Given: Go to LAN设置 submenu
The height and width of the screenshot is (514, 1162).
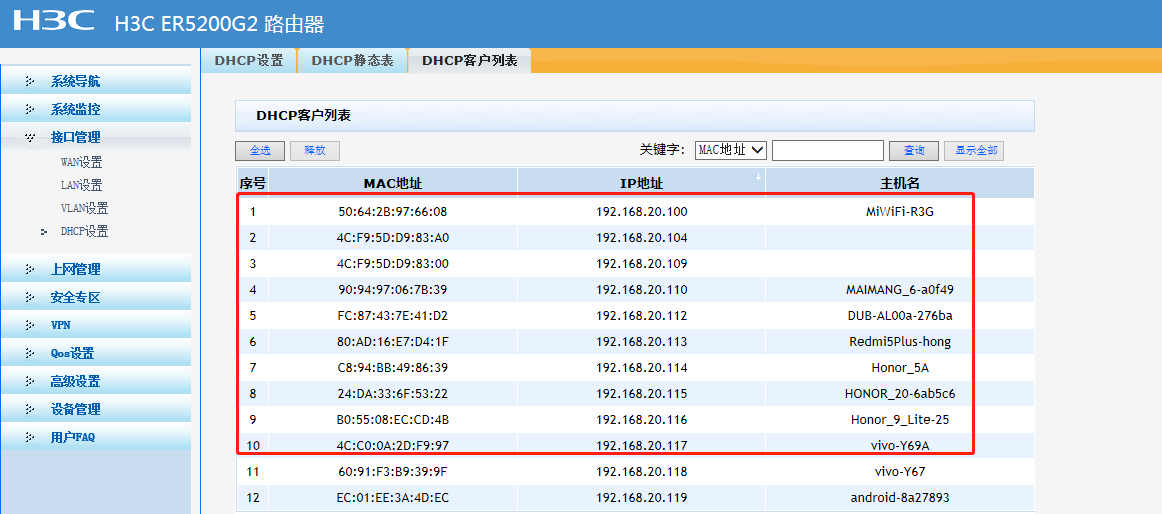Looking at the screenshot, I should 82,186.
